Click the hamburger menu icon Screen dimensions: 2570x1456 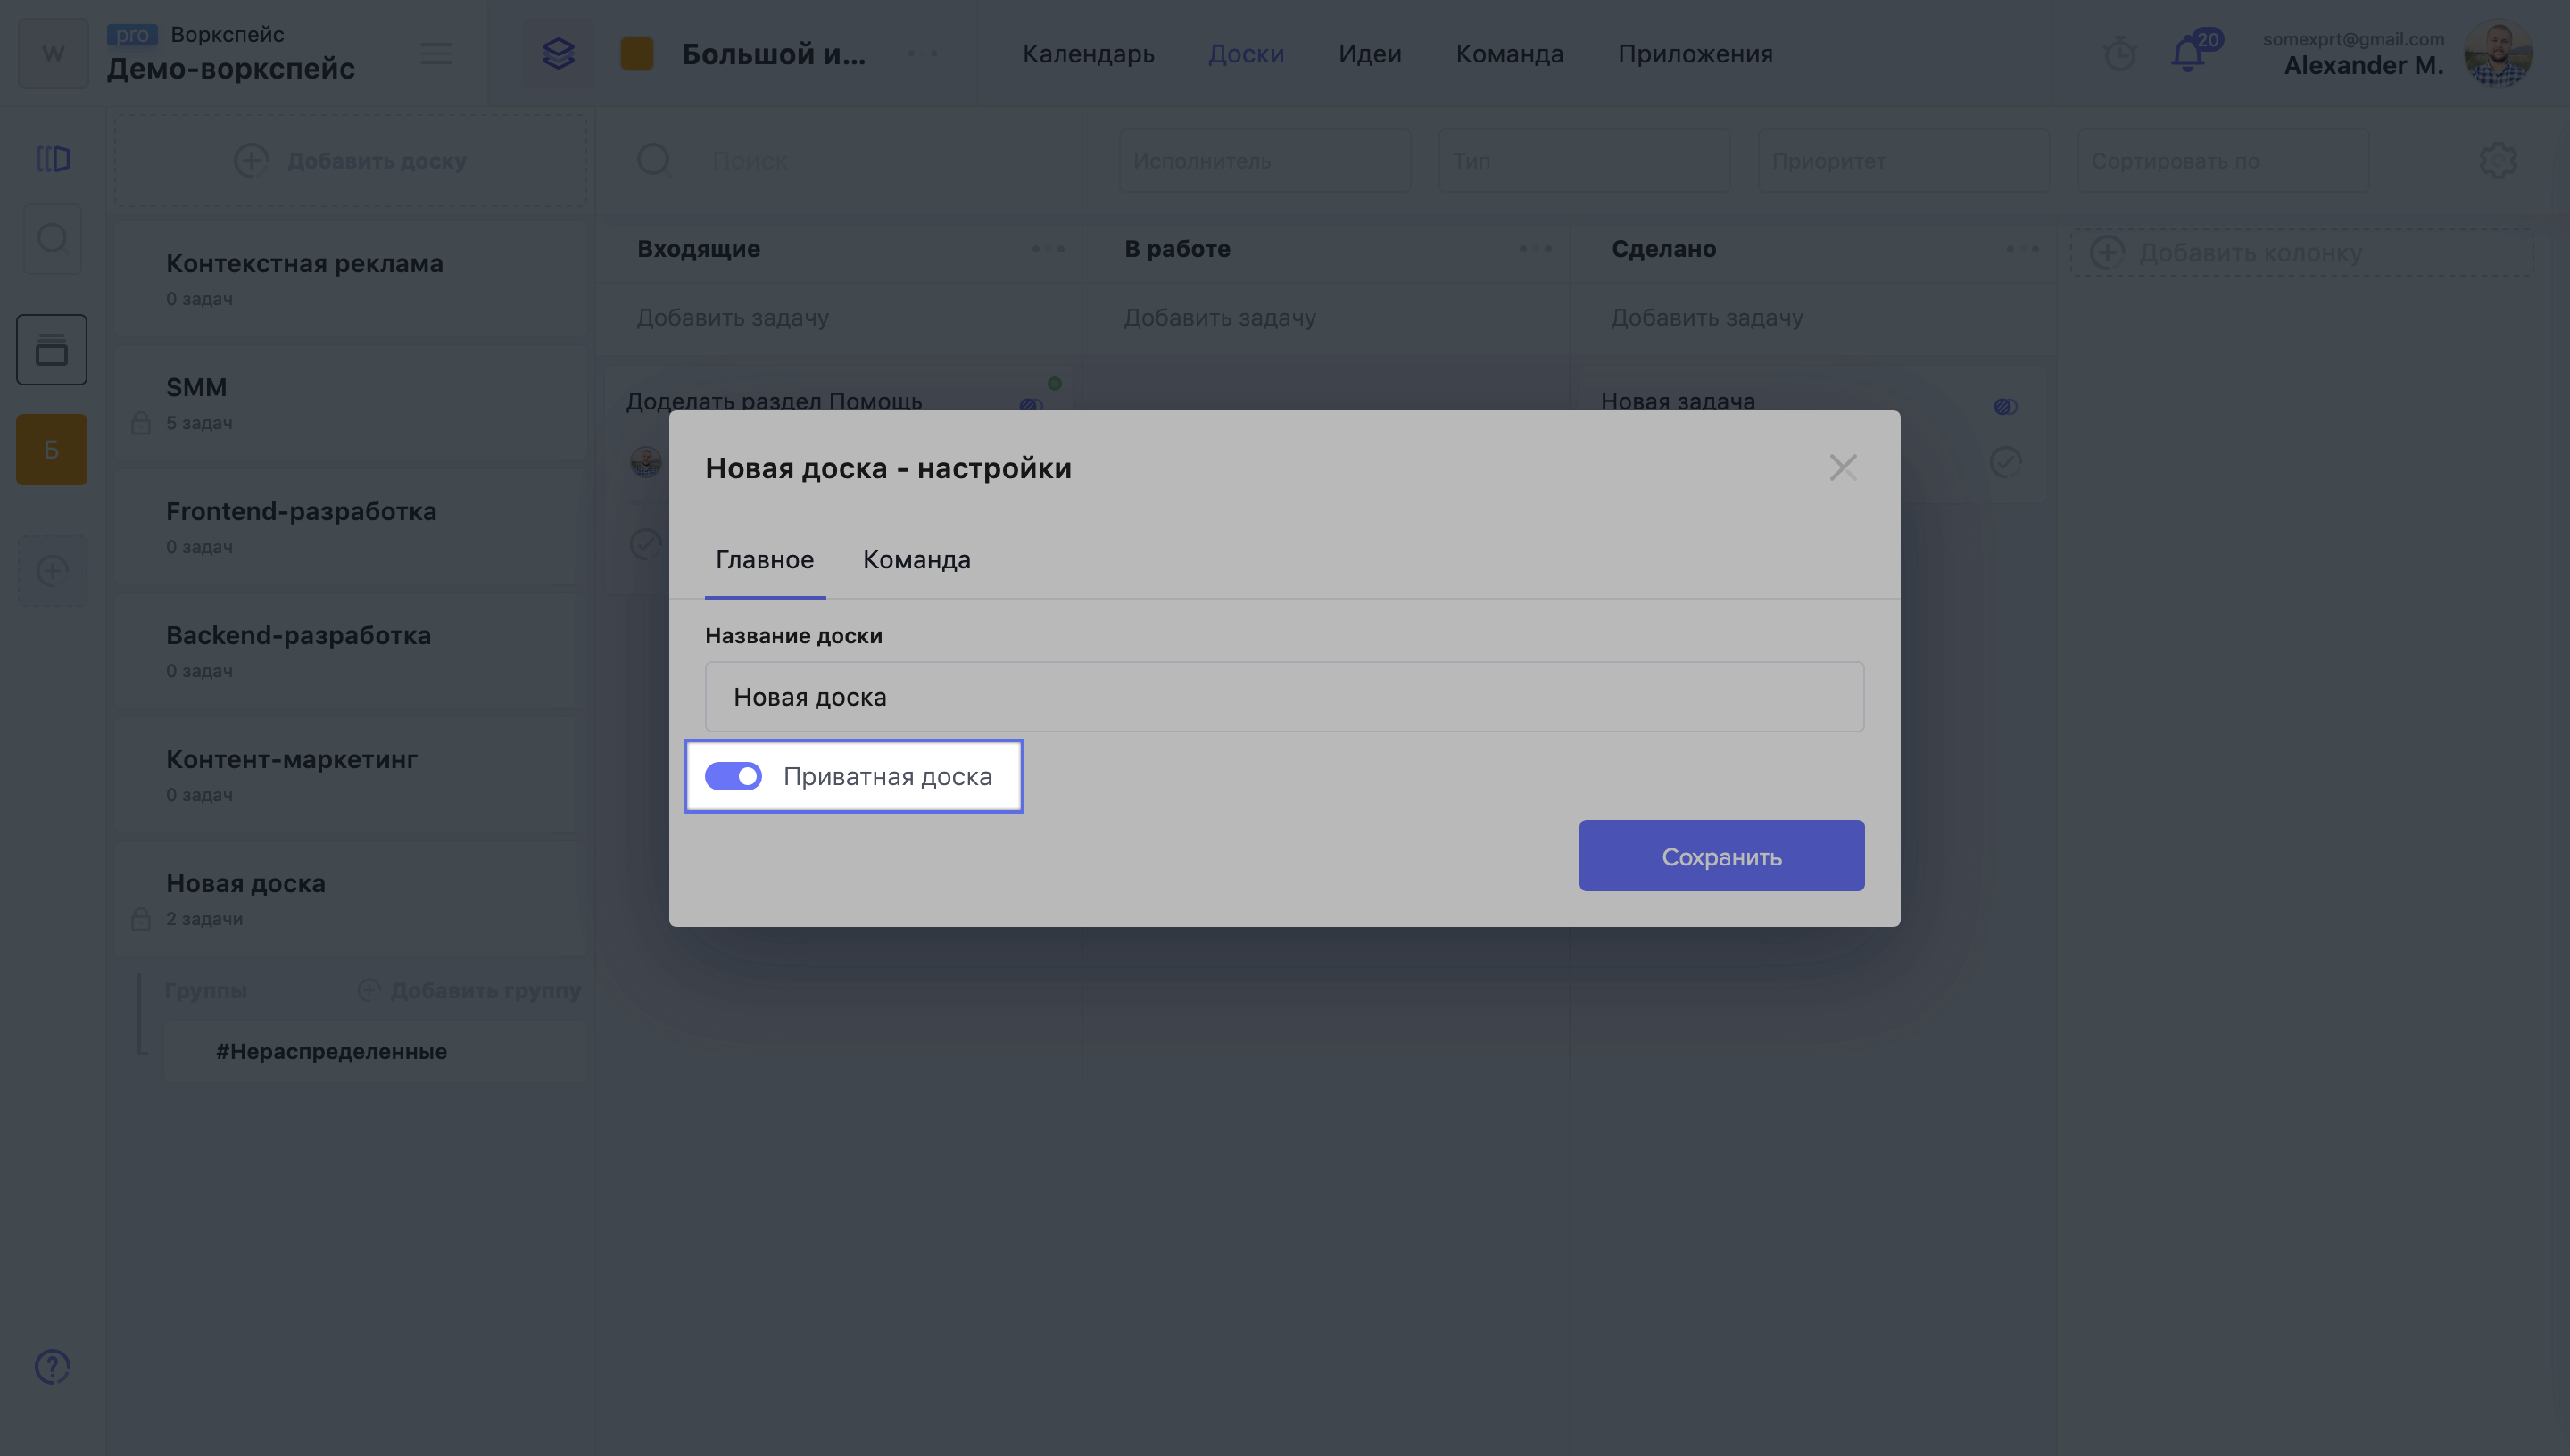[436, 54]
